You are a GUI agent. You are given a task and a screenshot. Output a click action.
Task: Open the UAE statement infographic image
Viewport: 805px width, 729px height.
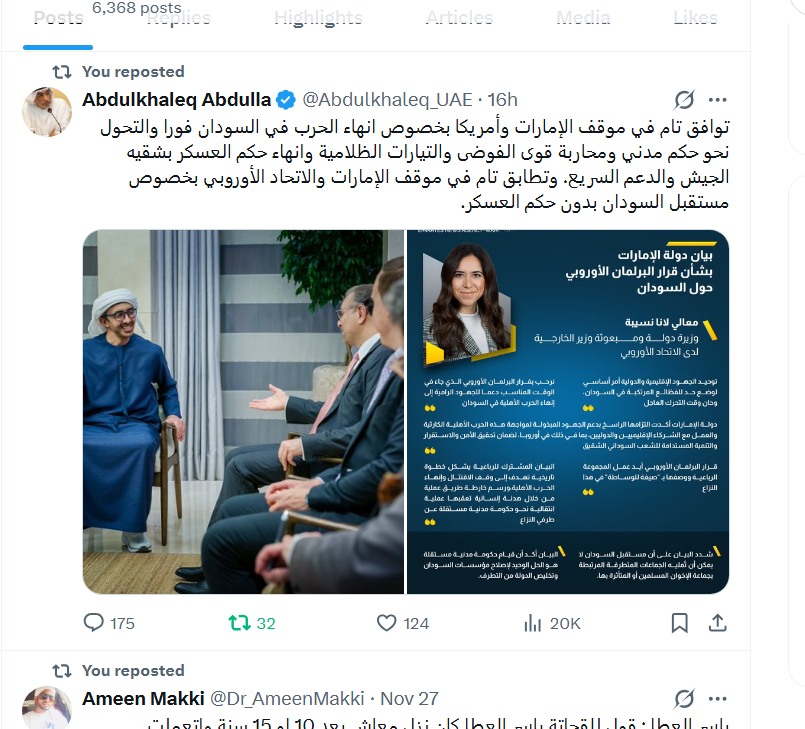point(568,412)
